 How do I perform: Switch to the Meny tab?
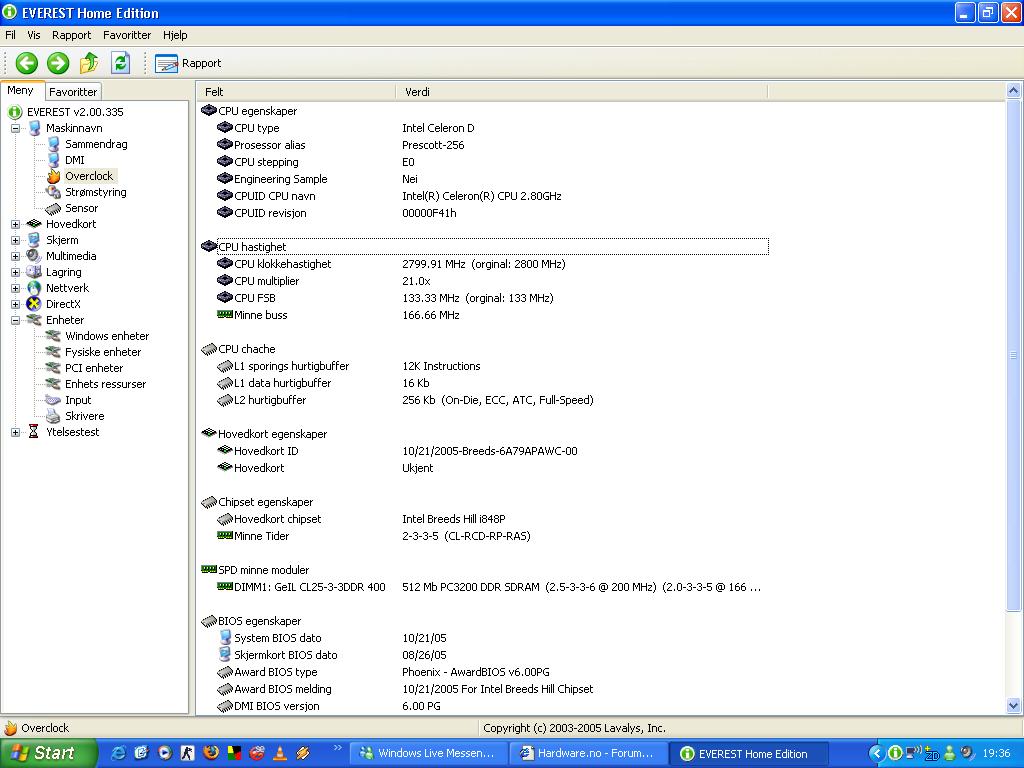tap(21, 91)
